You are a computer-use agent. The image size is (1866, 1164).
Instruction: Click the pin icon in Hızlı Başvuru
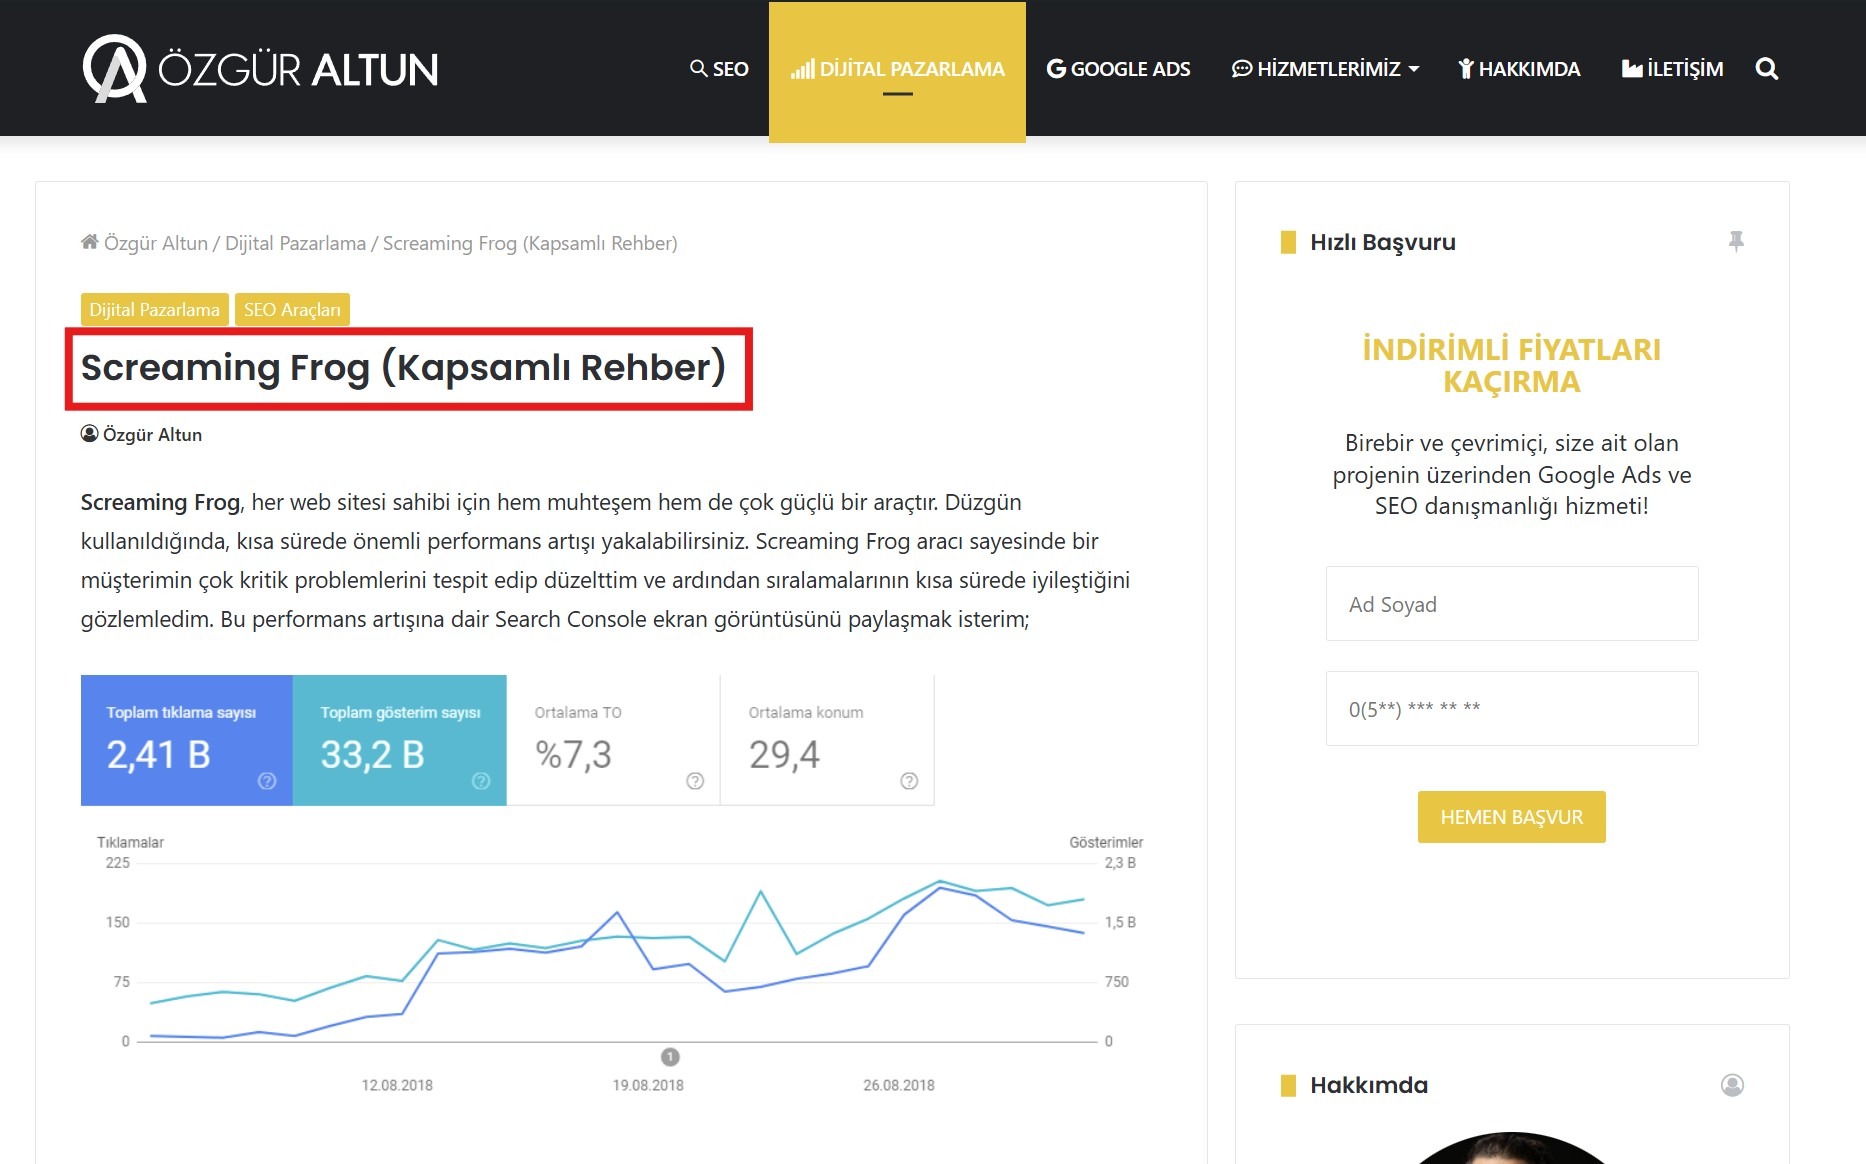point(1736,241)
